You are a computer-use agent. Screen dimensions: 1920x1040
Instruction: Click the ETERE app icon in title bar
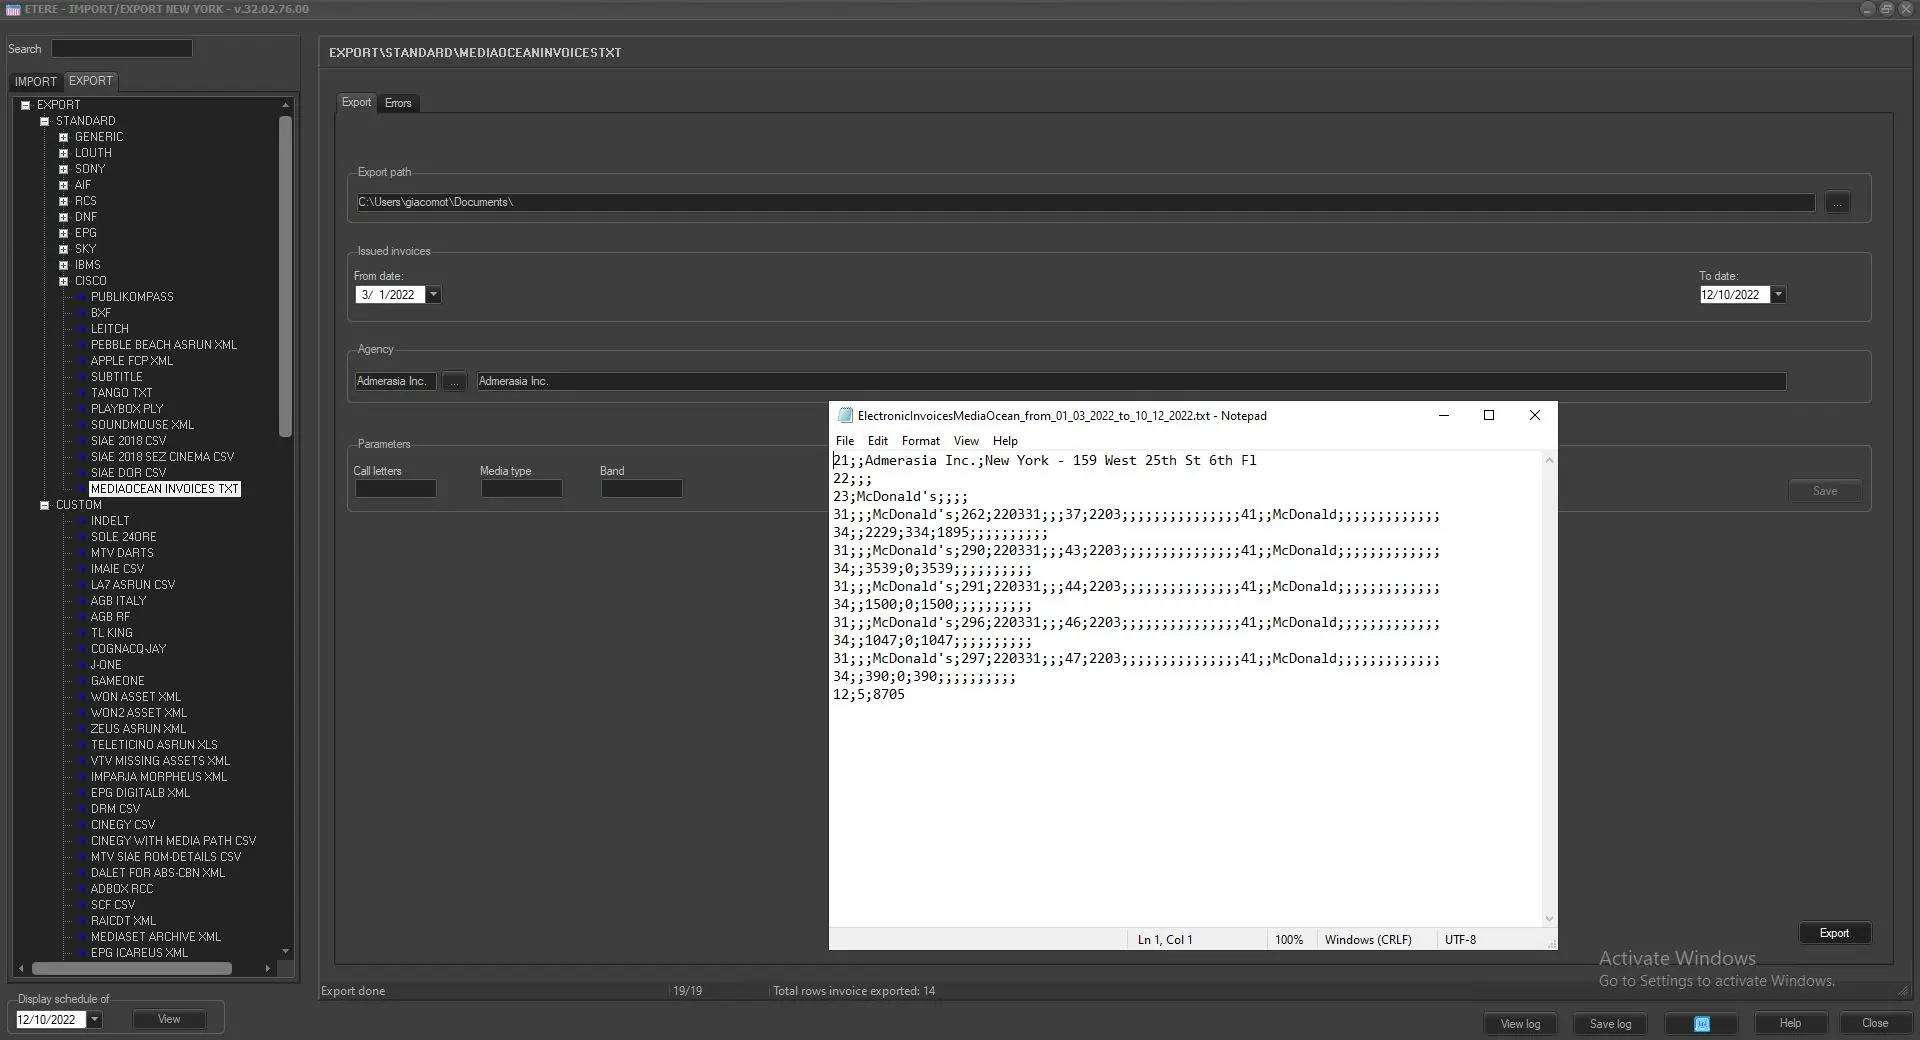(13, 9)
